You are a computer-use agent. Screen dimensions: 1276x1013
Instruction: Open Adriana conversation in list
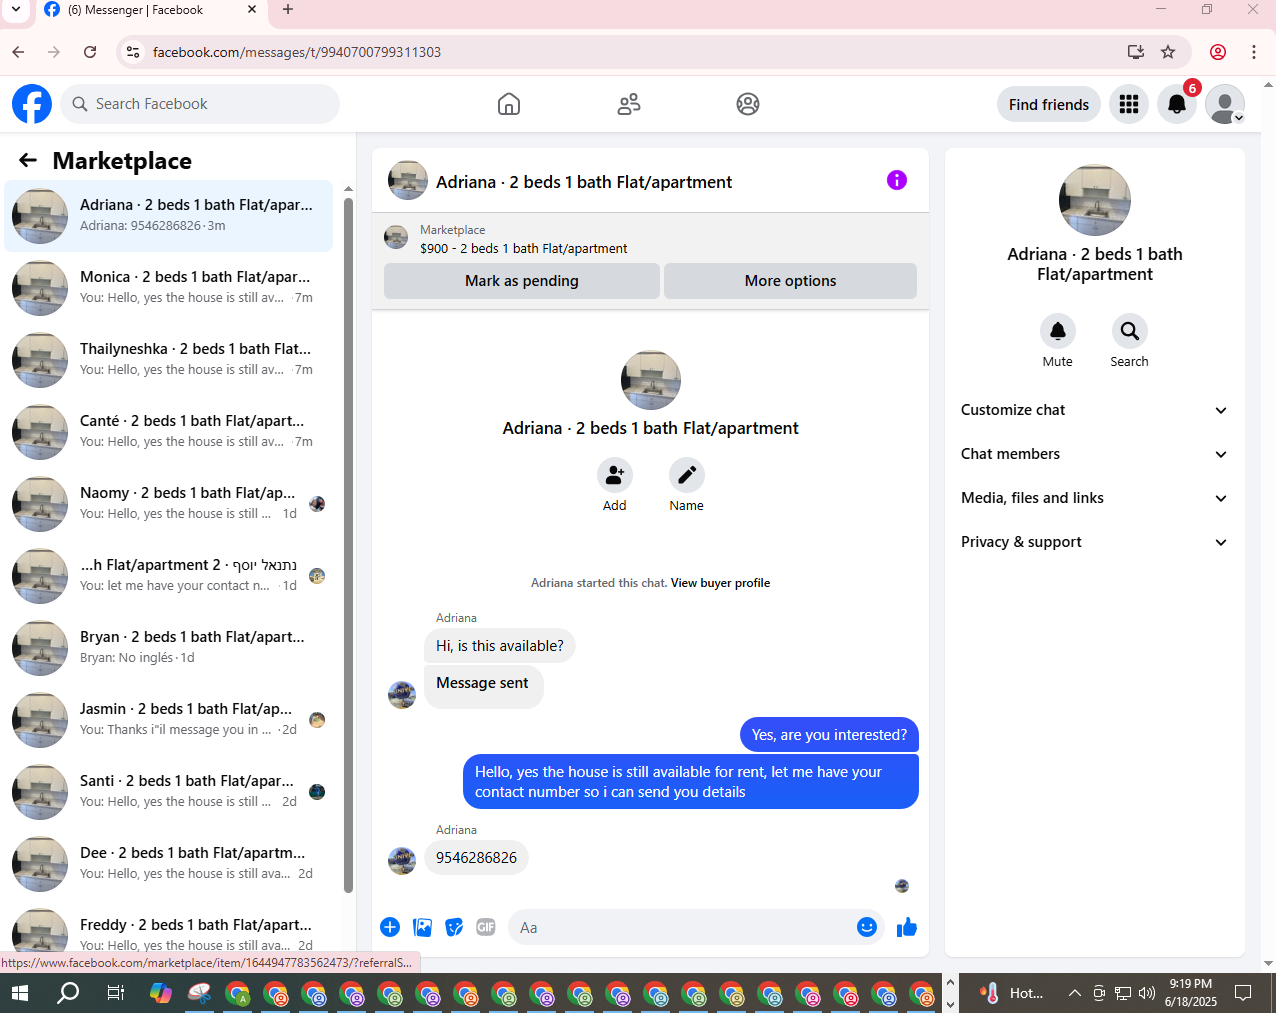click(x=168, y=216)
